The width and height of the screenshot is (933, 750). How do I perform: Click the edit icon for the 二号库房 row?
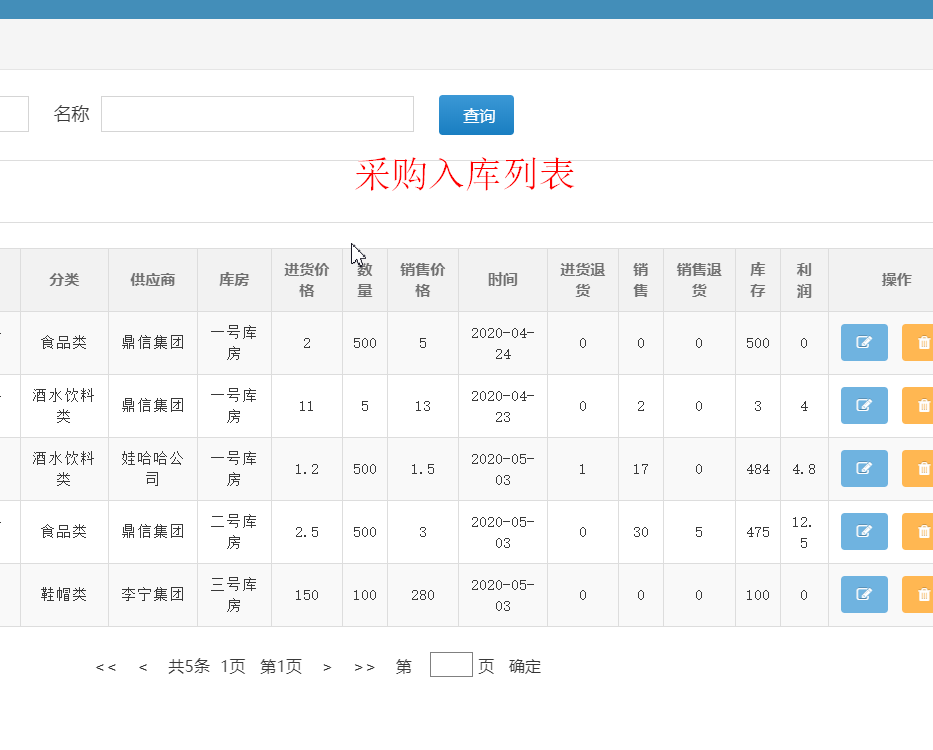(864, 532)
